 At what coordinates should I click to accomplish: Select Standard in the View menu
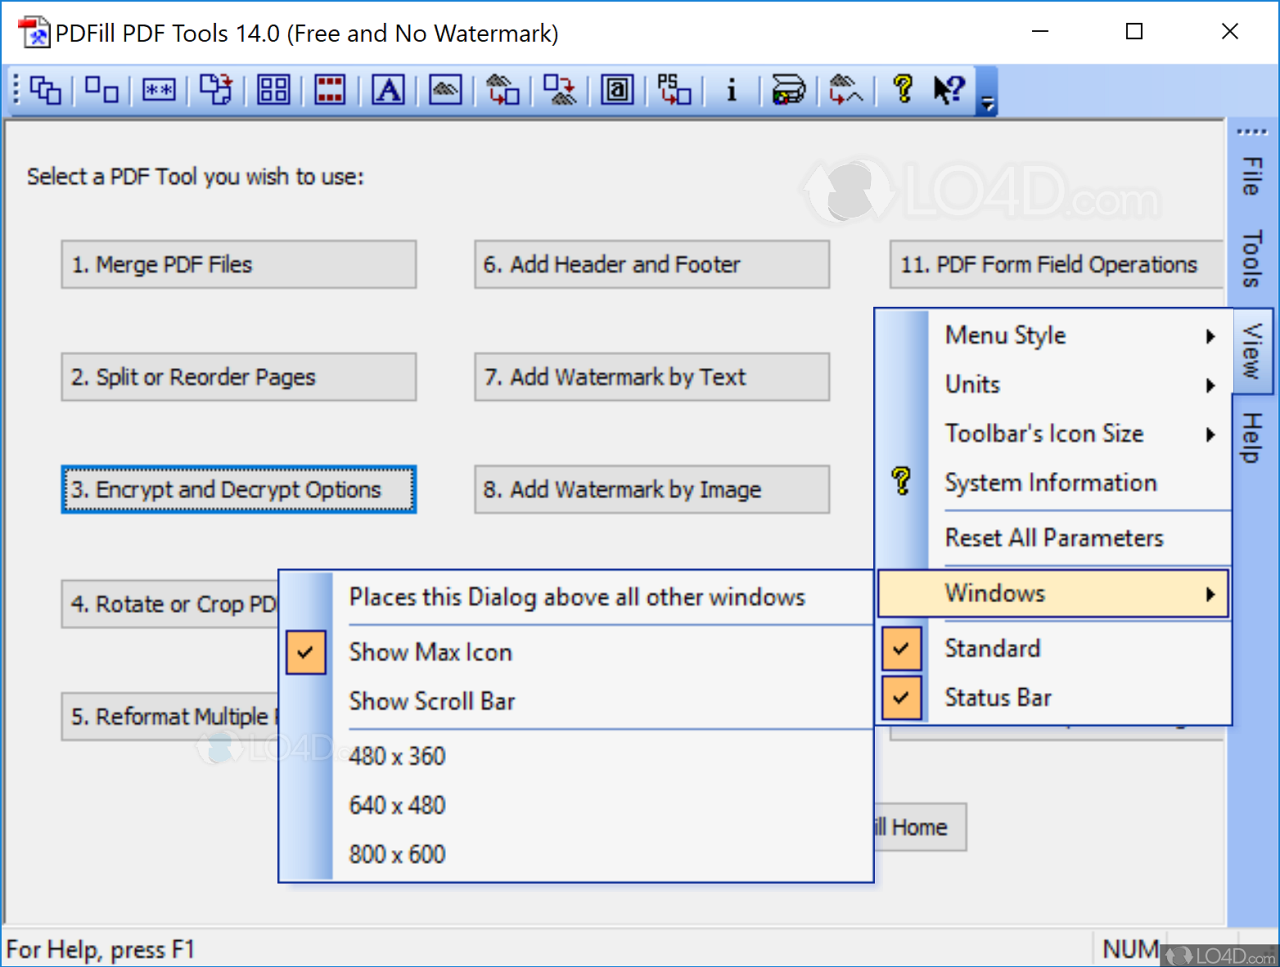(1053, 648)
